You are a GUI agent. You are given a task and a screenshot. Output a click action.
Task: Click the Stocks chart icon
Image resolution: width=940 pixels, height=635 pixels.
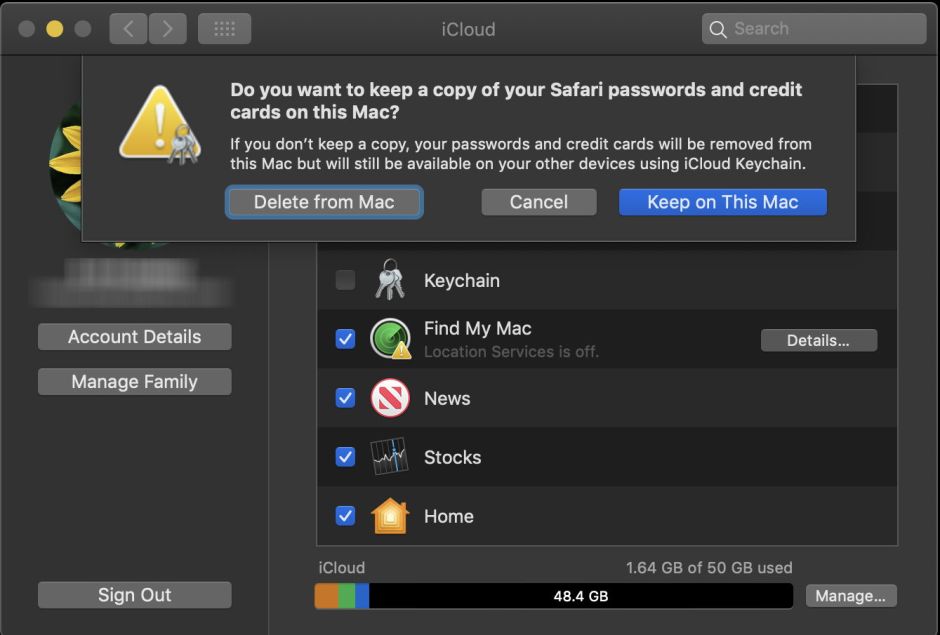(390, 457)
